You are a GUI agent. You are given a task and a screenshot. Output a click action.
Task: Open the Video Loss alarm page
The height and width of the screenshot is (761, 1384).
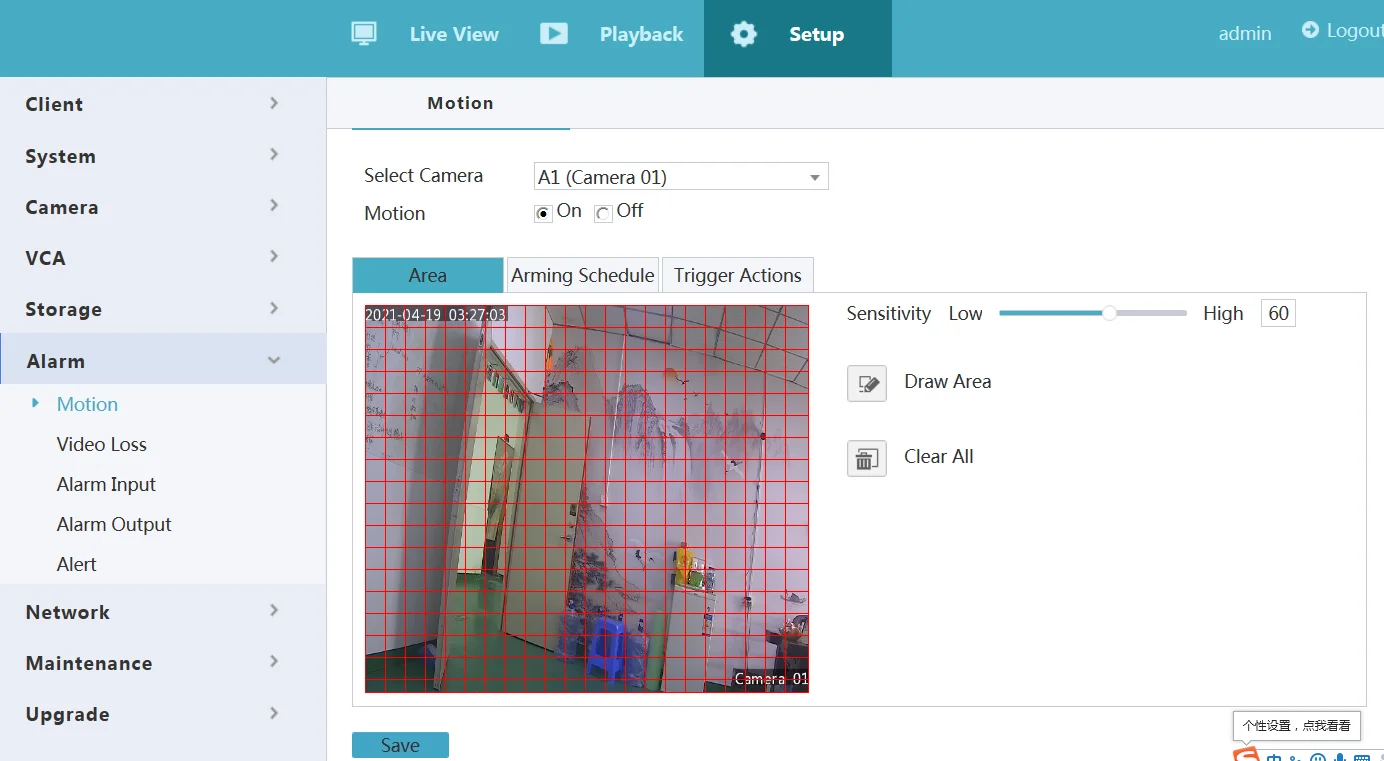click(102, 445)
